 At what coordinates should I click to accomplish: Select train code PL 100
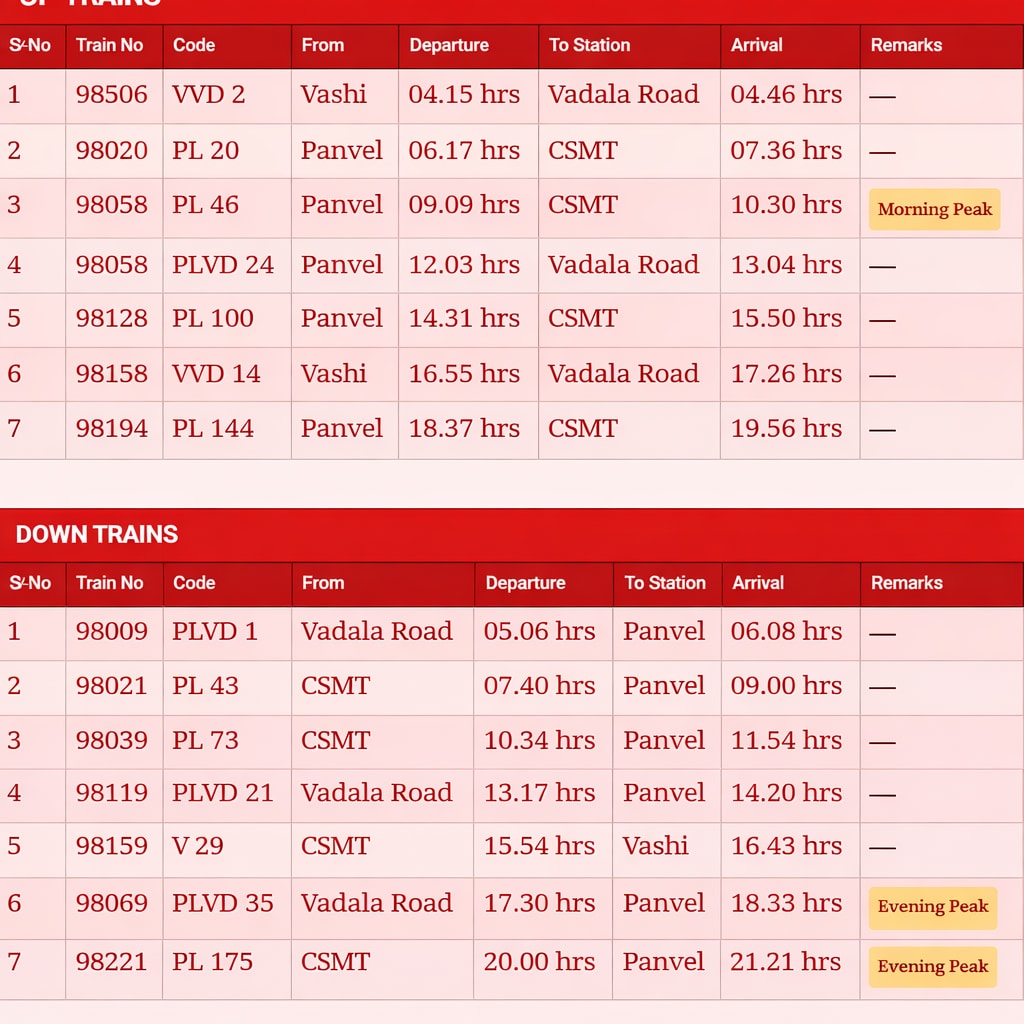(213, 319)
